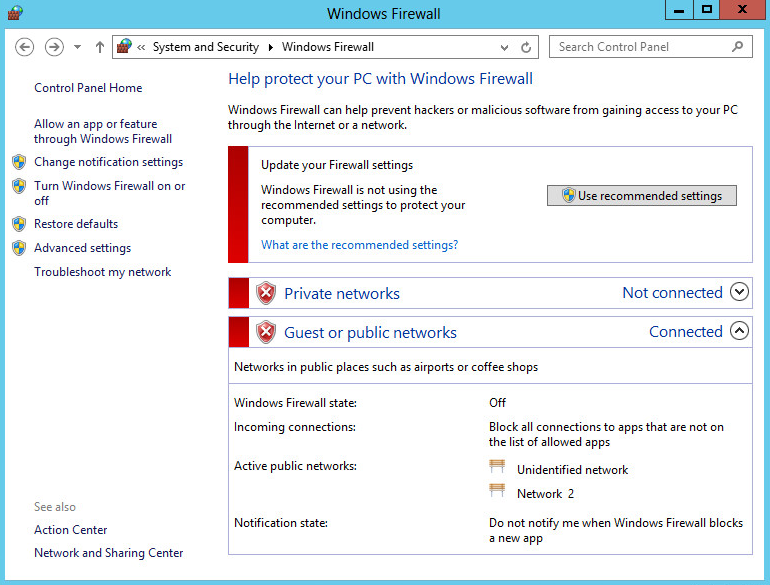770x585 pixels.
Task: Click the Windows Firewall state Off value
Action: [x=497, y=403]
